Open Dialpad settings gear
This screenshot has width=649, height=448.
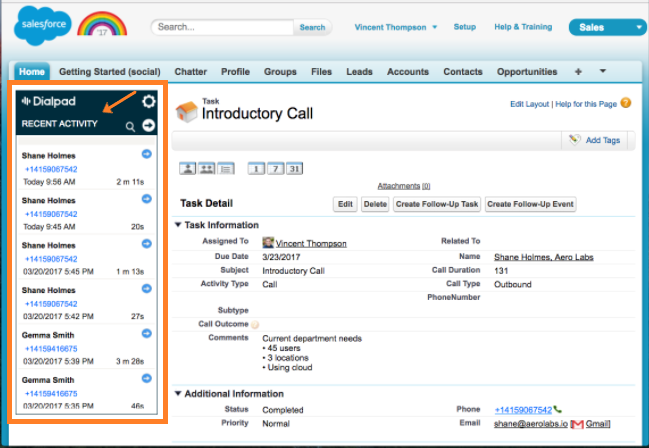[149, 101]
